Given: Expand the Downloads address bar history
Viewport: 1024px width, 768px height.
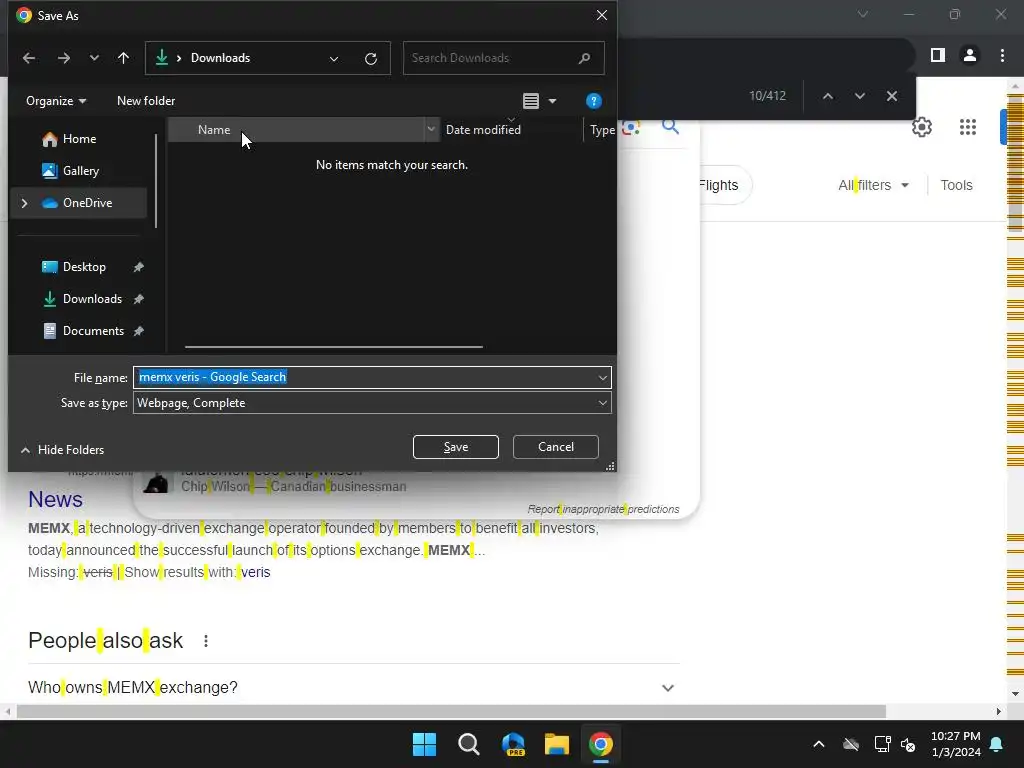Looking at the screenshot, I should tap(334, 59).
